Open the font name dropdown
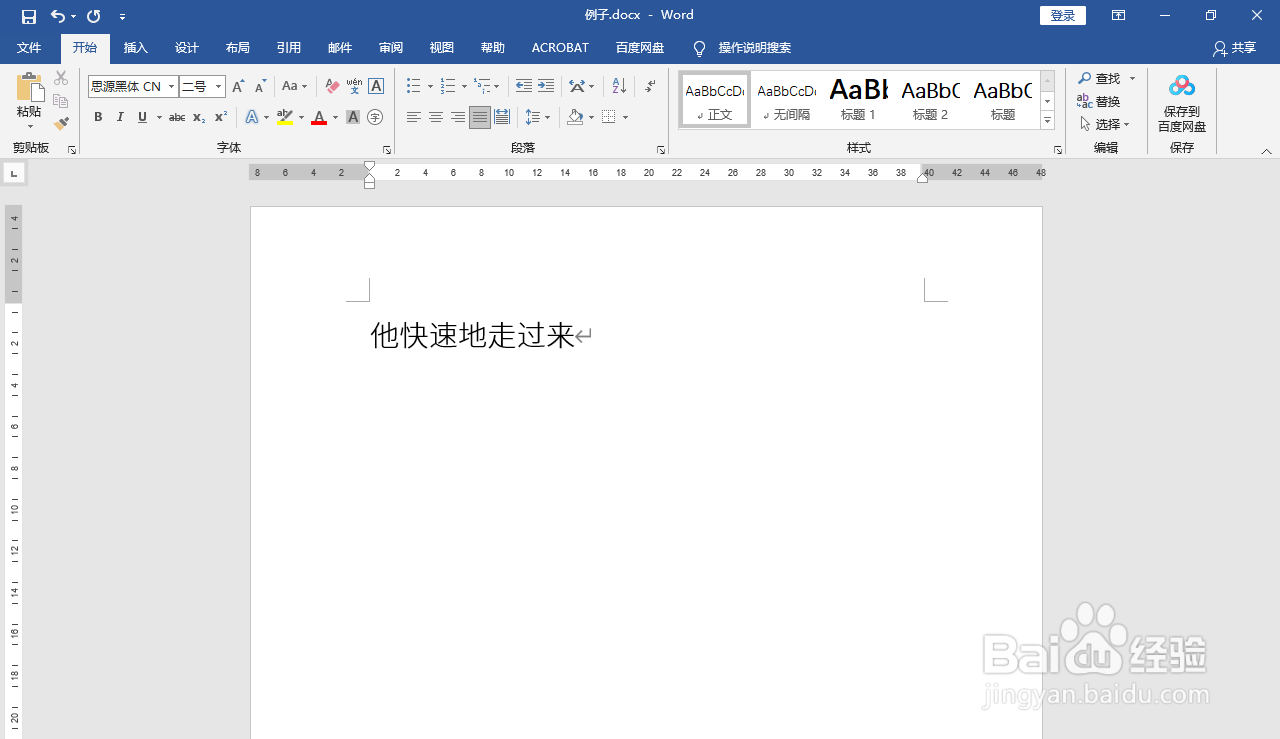This screenshot has width=1280, height=739. tap(171, 87)
